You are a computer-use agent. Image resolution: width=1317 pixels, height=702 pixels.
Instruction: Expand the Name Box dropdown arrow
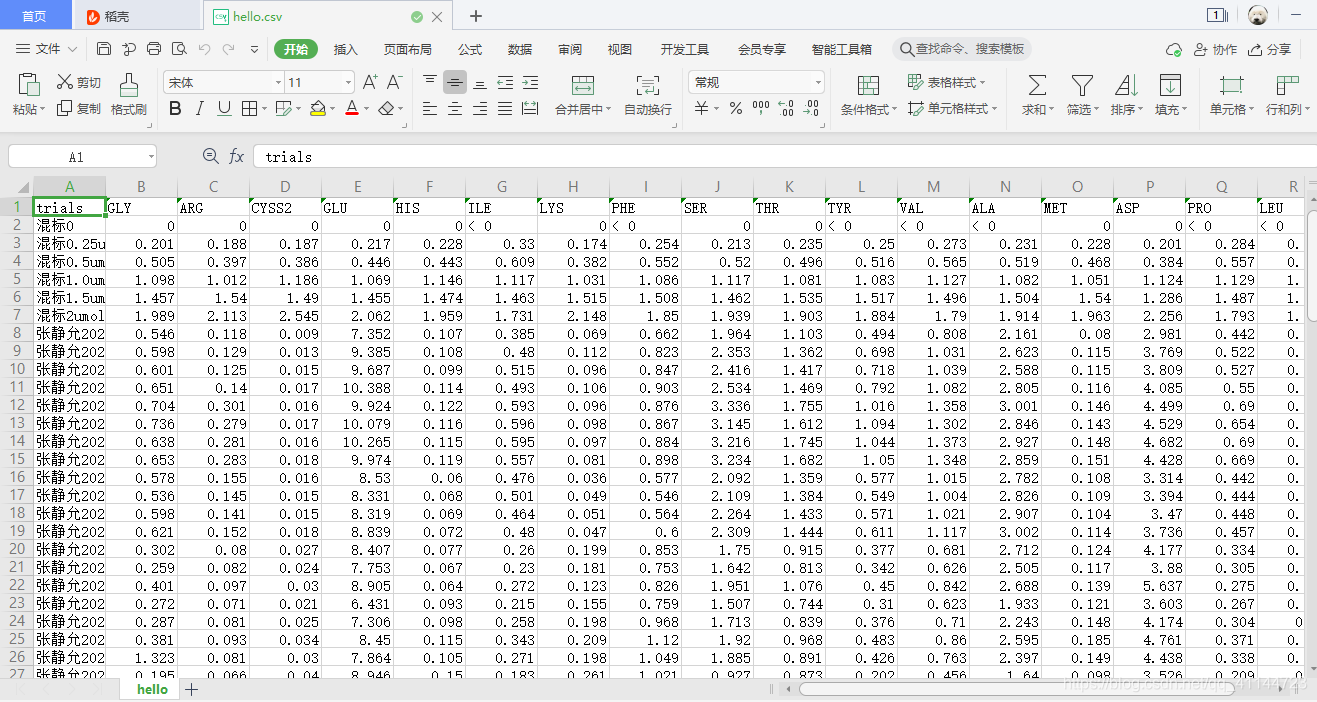(x=150, y=156)
